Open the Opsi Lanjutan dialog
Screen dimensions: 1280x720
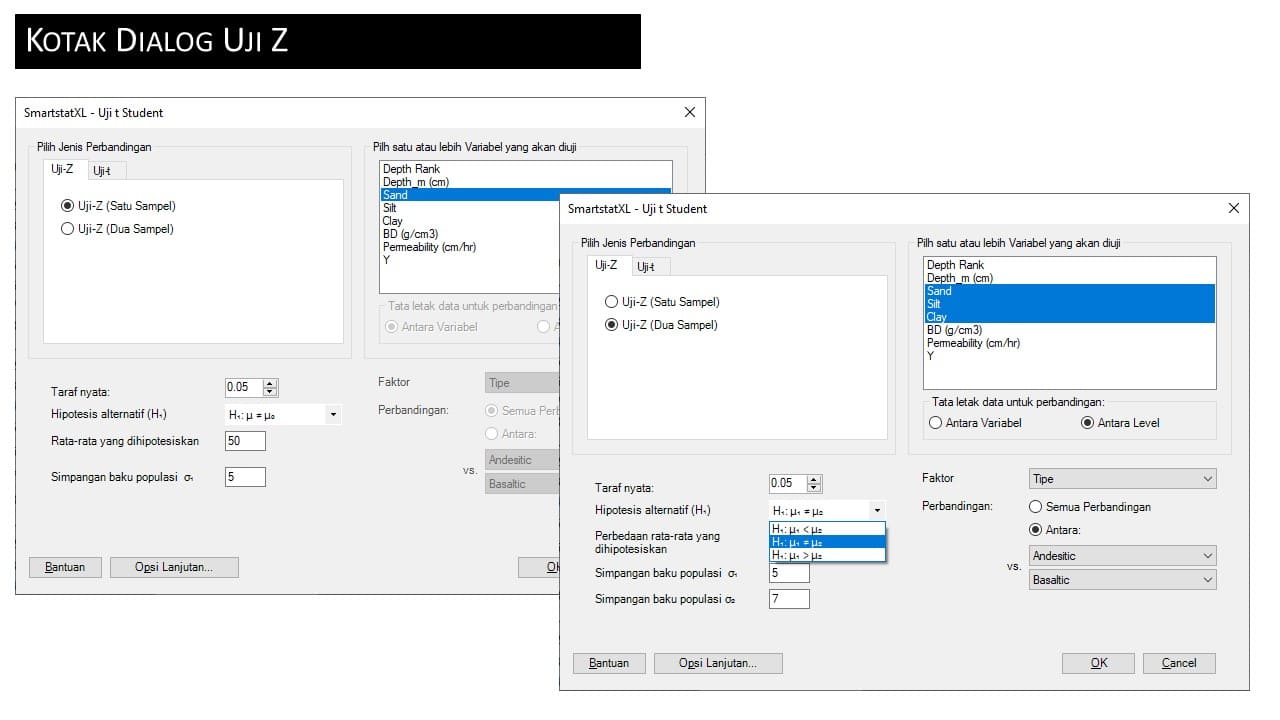tap(718, 662)
